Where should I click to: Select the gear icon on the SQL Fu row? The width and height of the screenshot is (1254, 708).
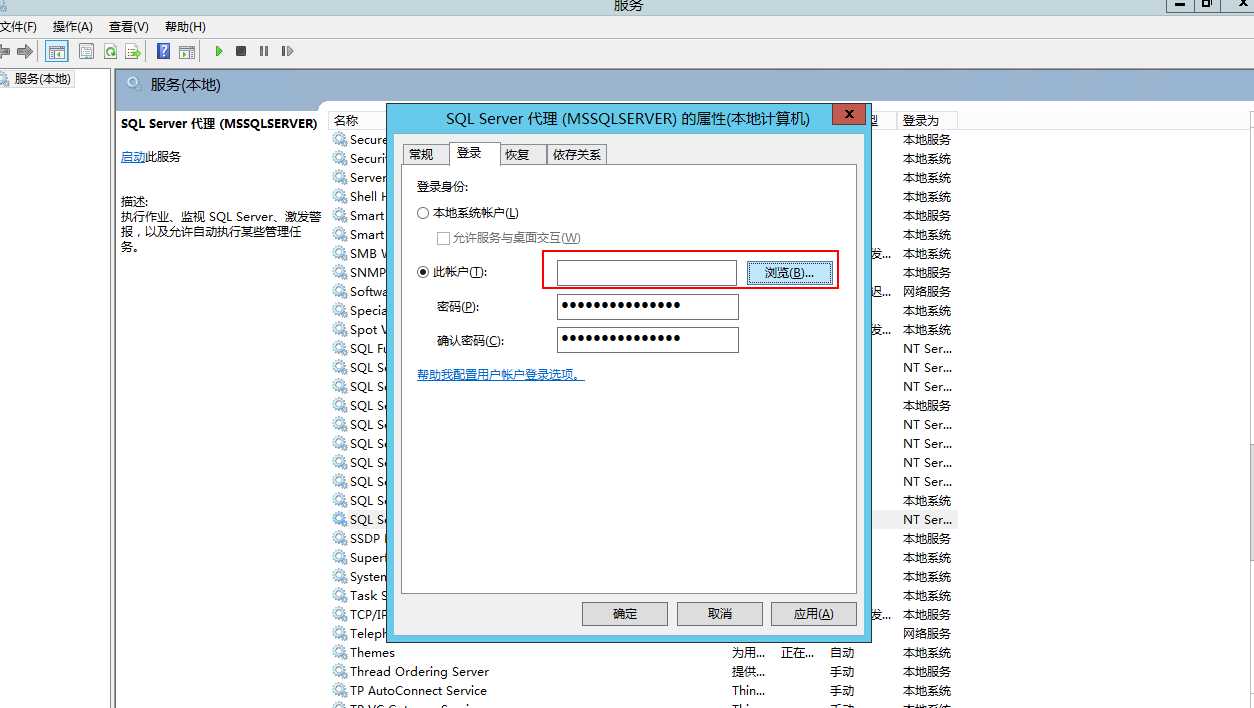click(x=340, y=349)
